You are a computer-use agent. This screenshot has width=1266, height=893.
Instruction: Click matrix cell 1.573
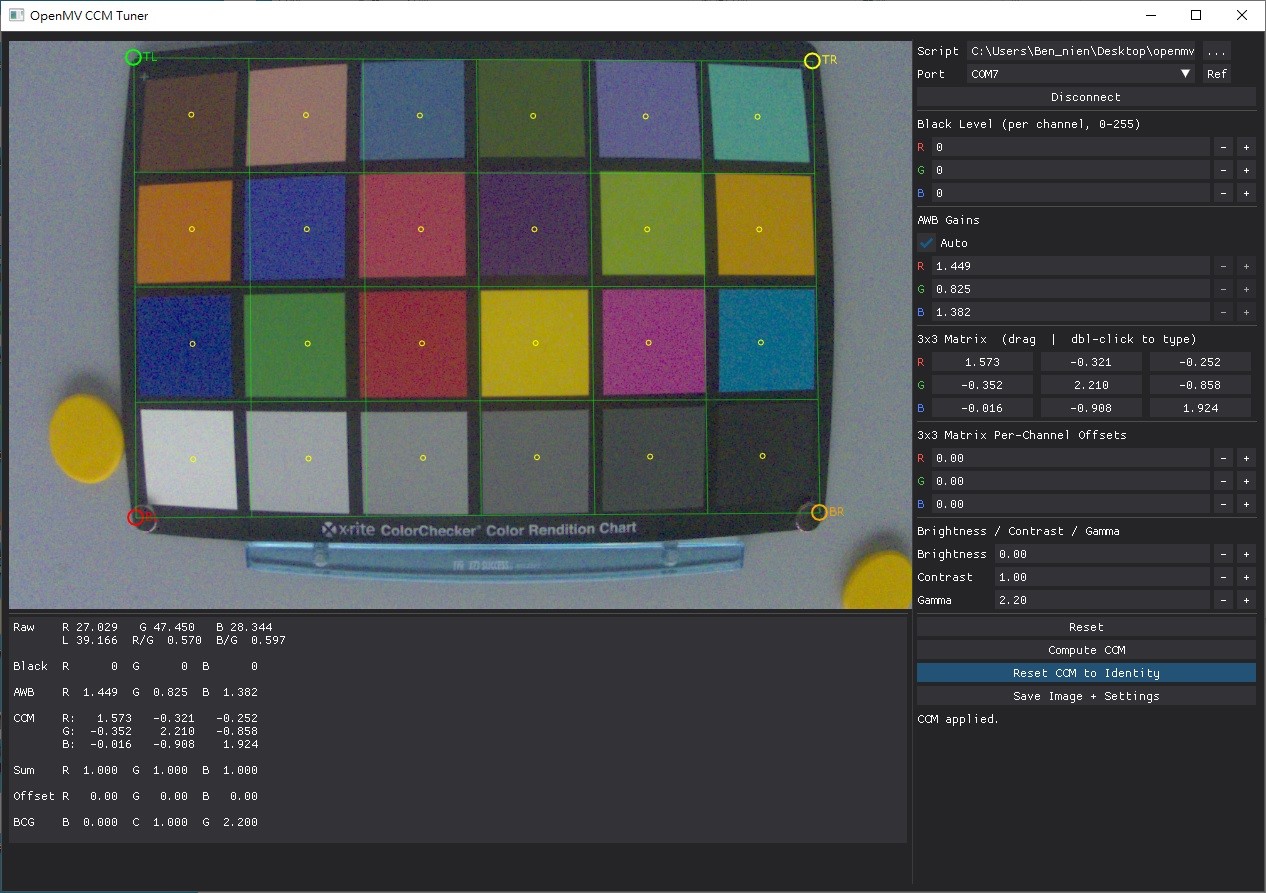(x=982, y=362)
